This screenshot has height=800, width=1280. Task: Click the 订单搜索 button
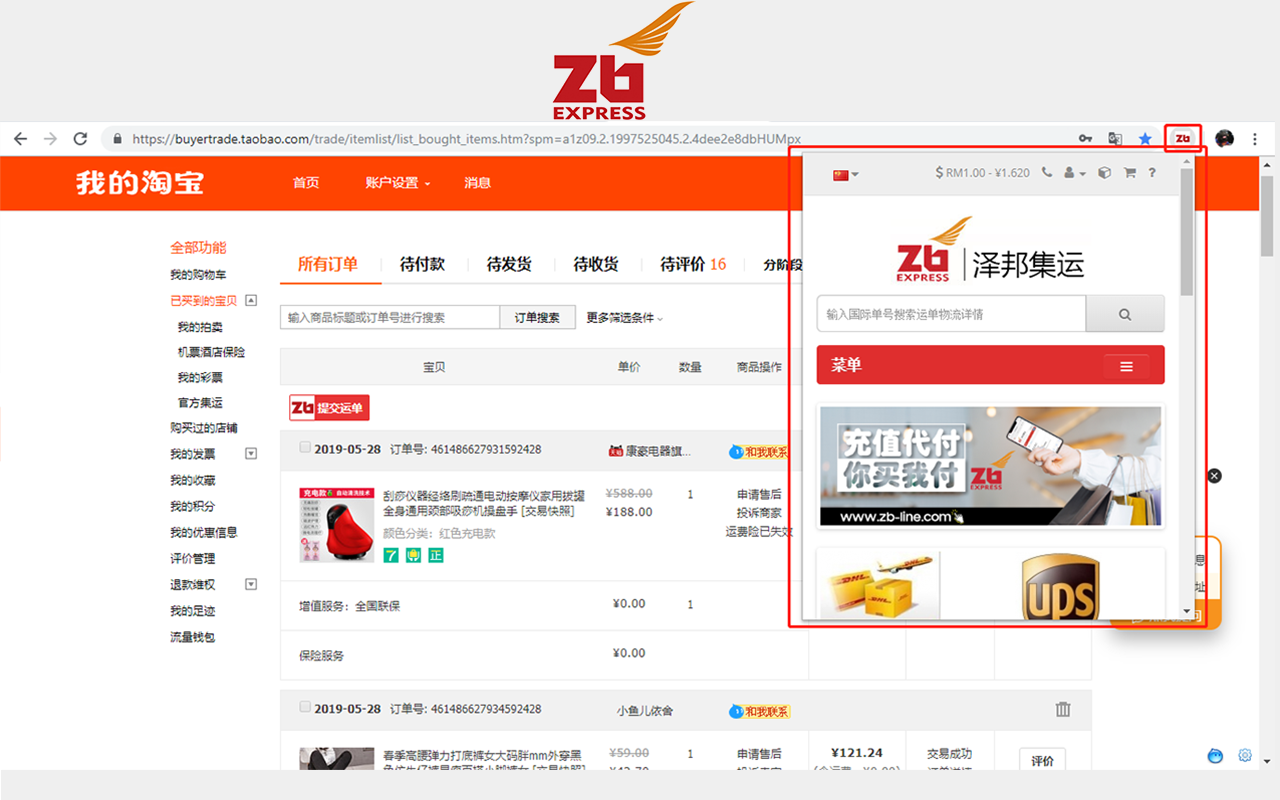(x=537, y=317)
